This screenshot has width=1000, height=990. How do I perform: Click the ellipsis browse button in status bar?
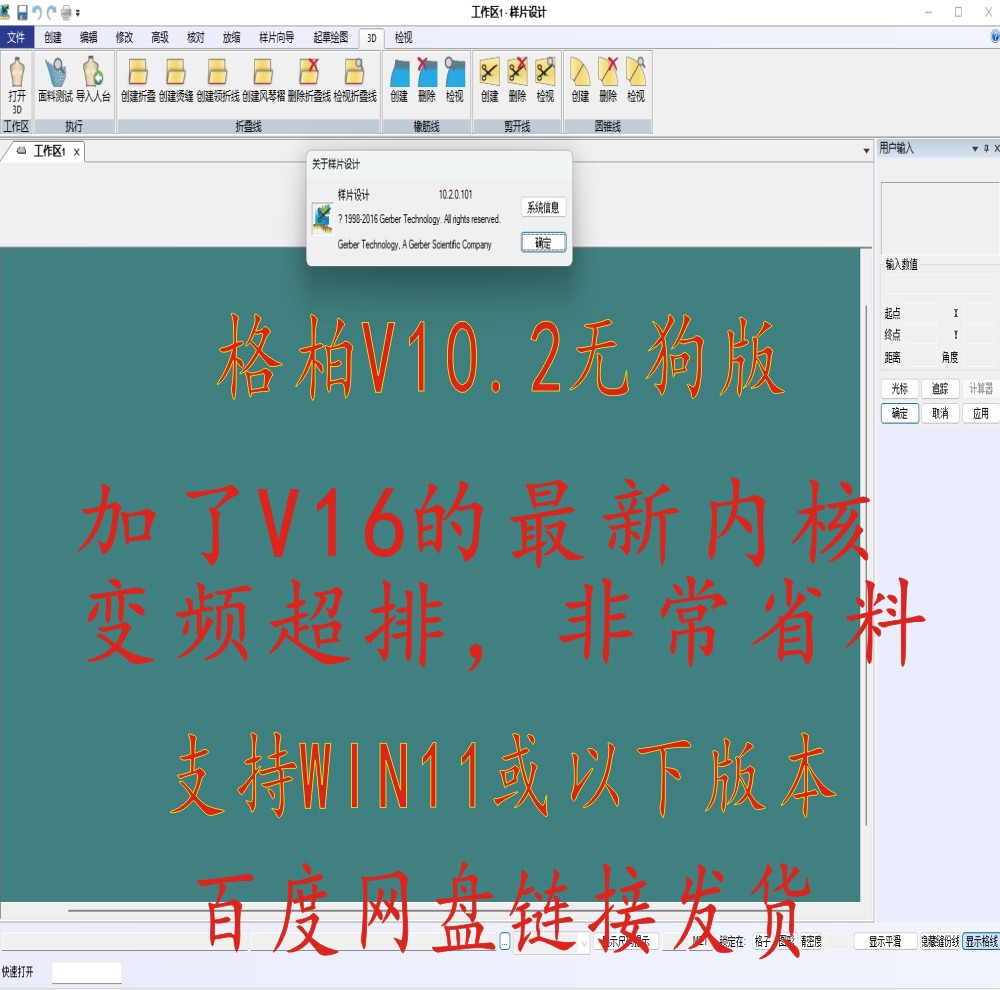[x=504, y=942]
